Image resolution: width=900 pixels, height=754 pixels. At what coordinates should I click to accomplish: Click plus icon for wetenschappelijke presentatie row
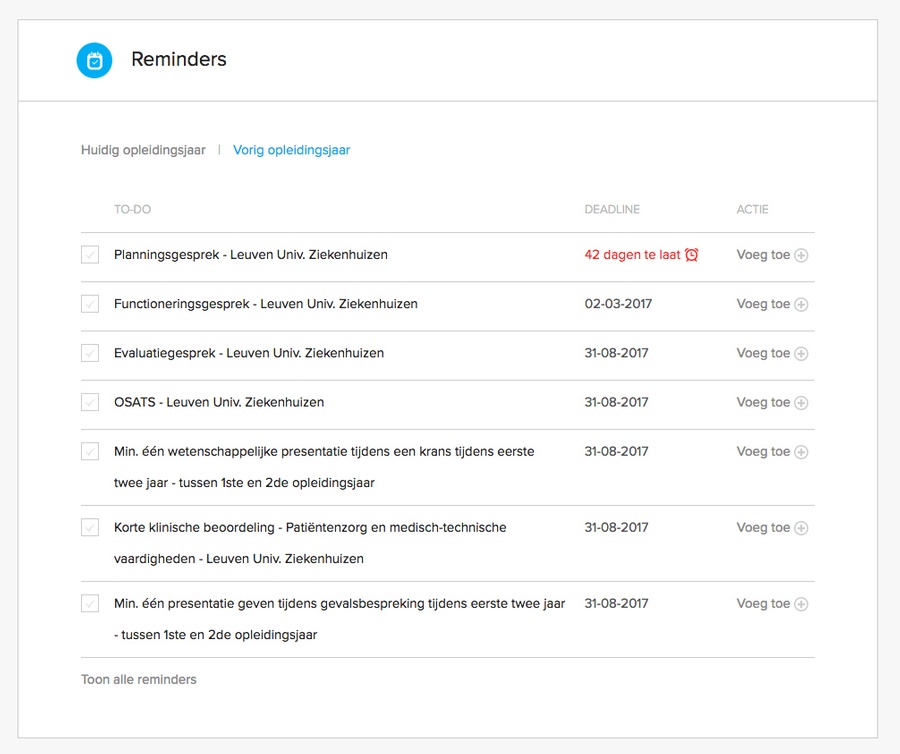click(x=801, y=453)
